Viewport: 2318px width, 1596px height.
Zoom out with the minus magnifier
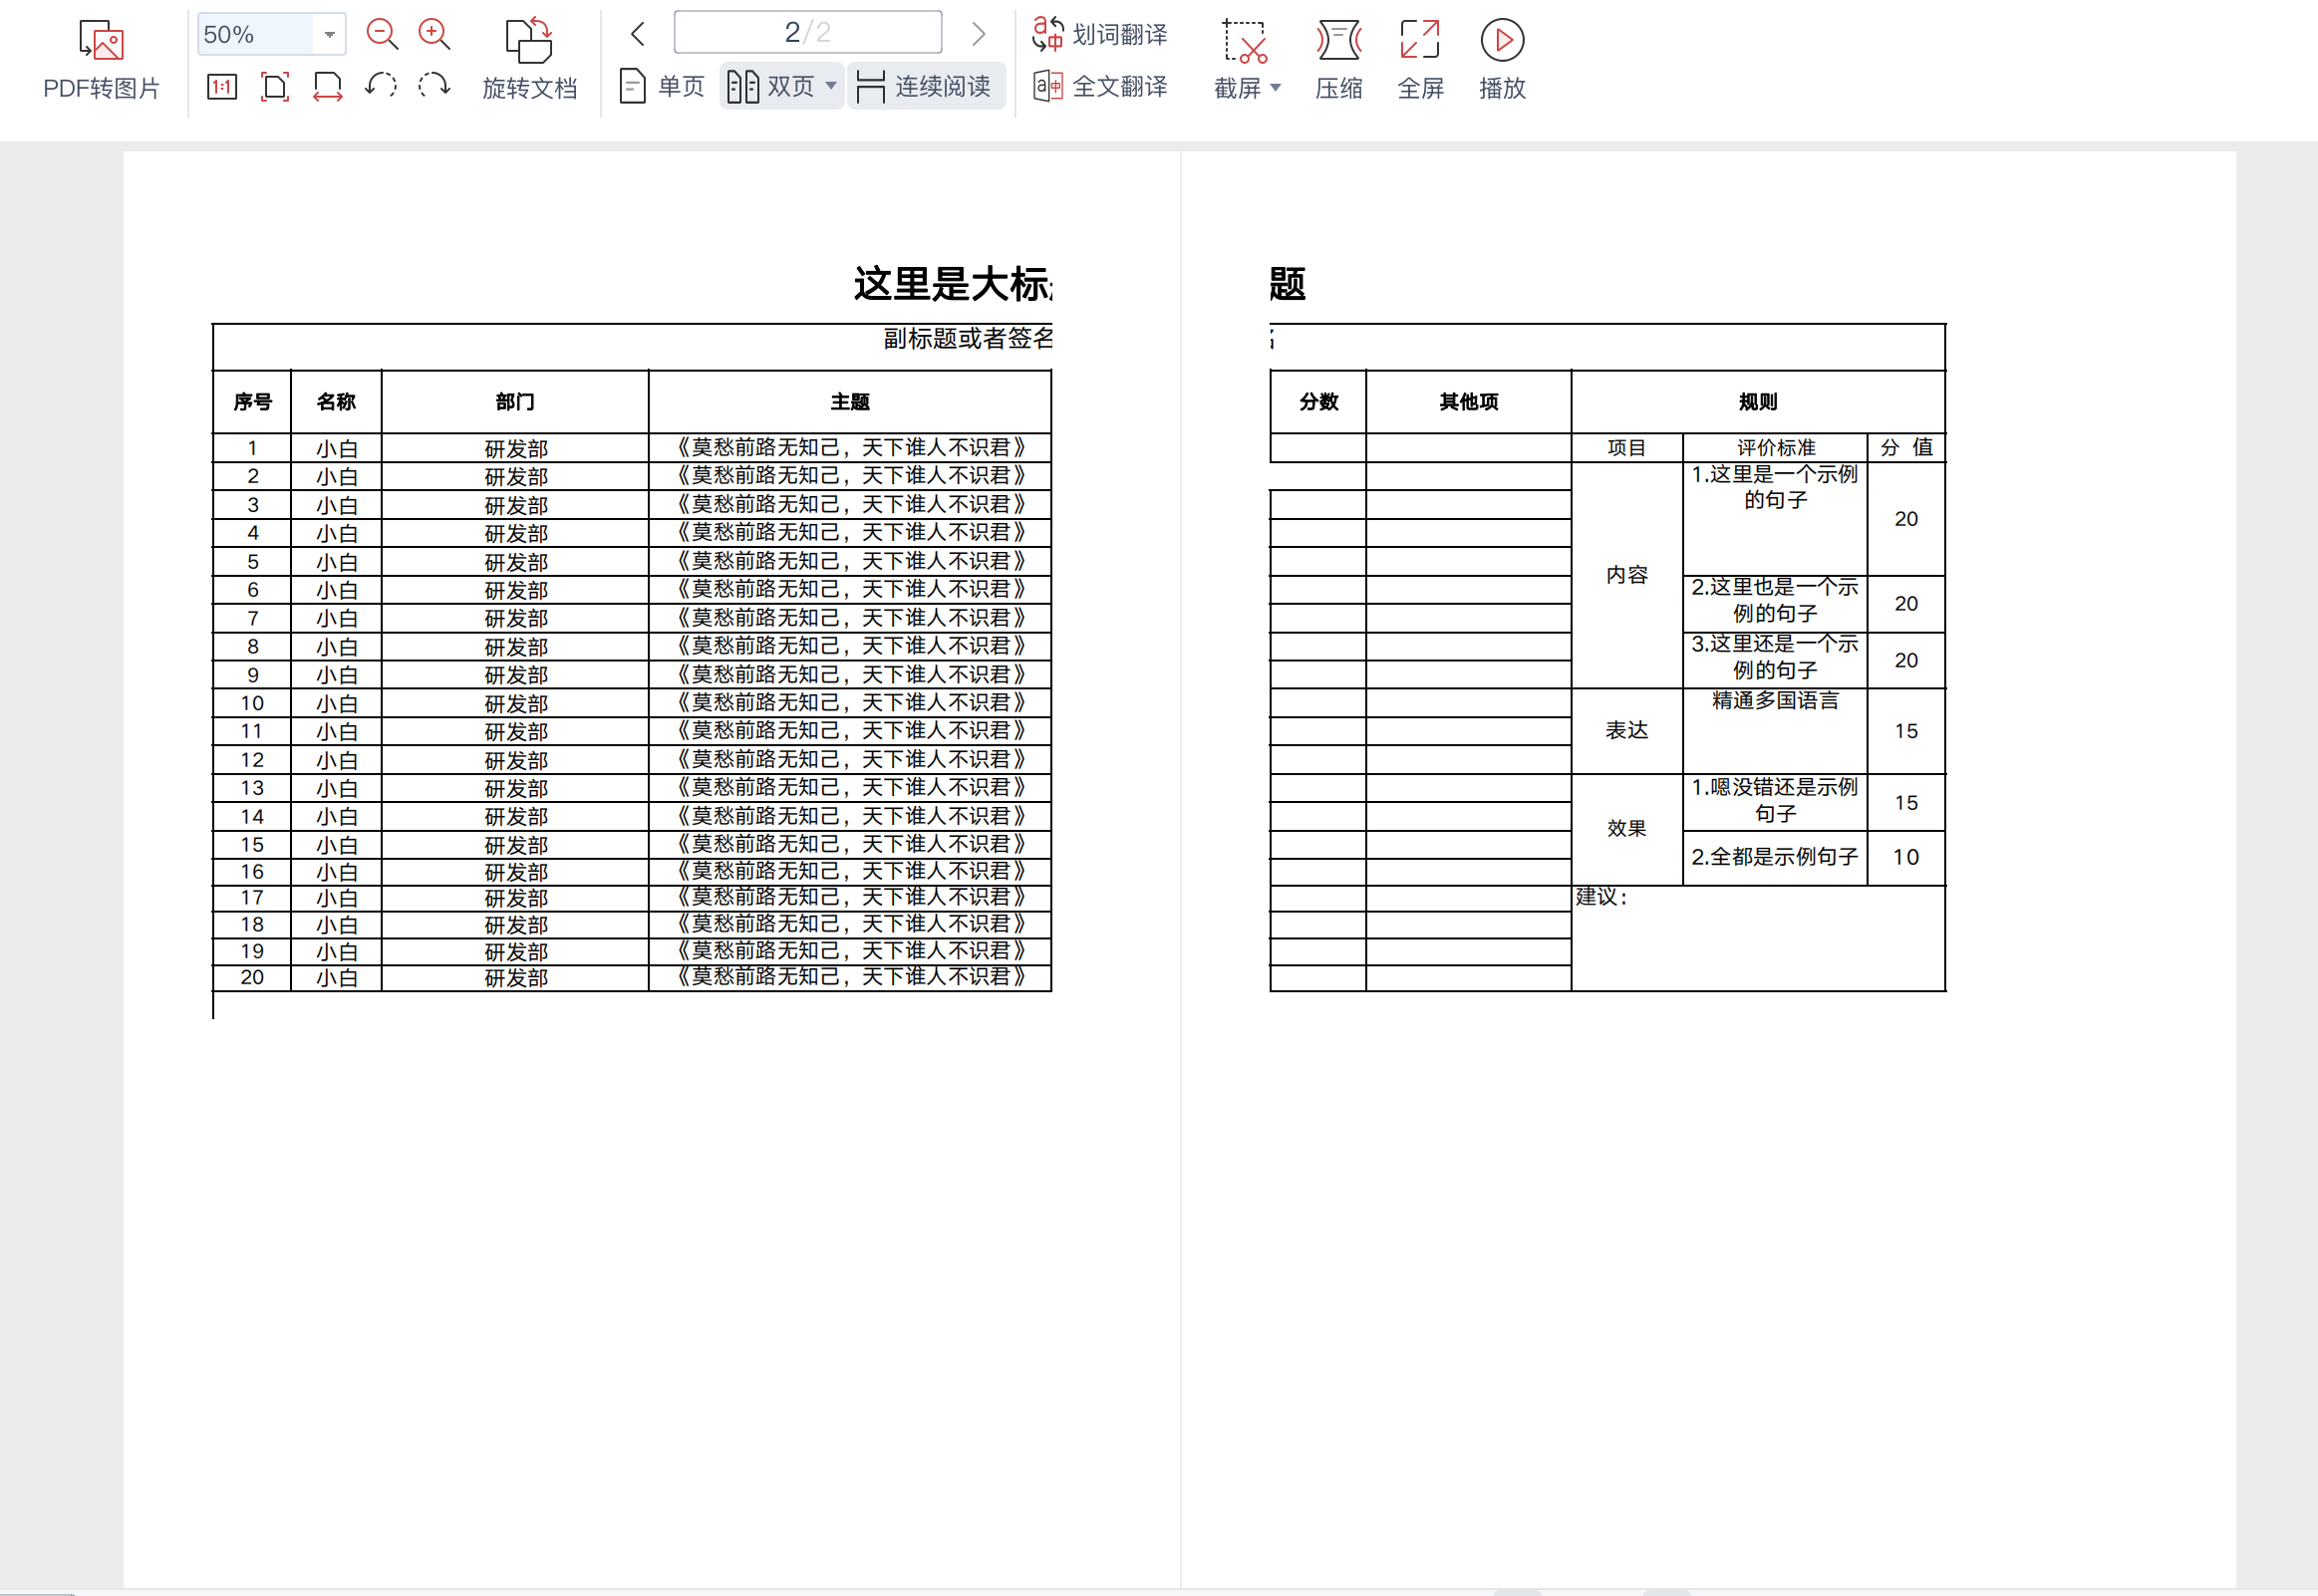pyautogui.click(x=381, y=35)
